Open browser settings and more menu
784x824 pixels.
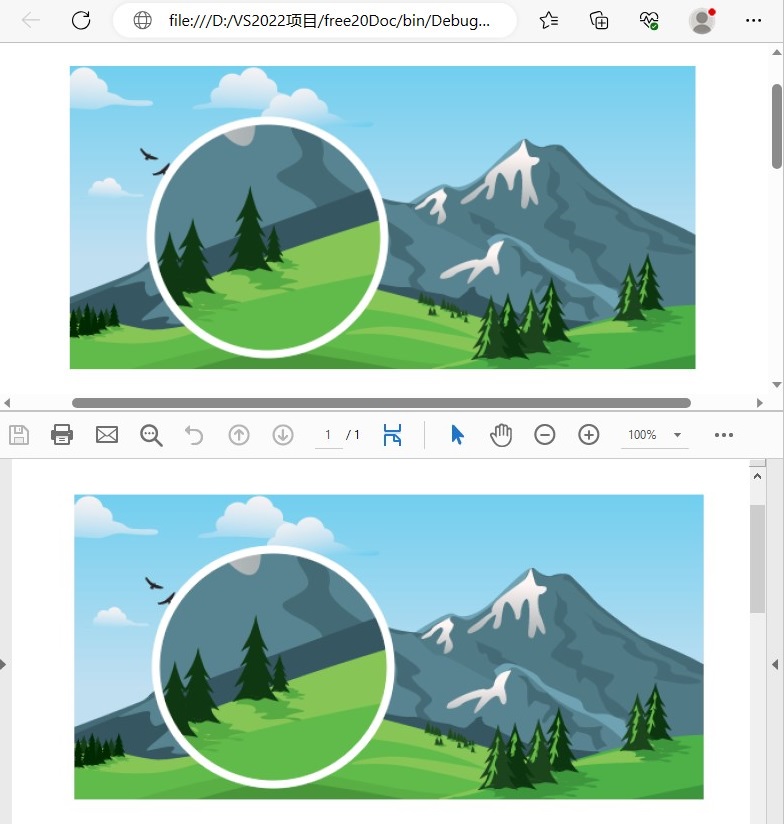pyautogui.click(x=753, y=20)
